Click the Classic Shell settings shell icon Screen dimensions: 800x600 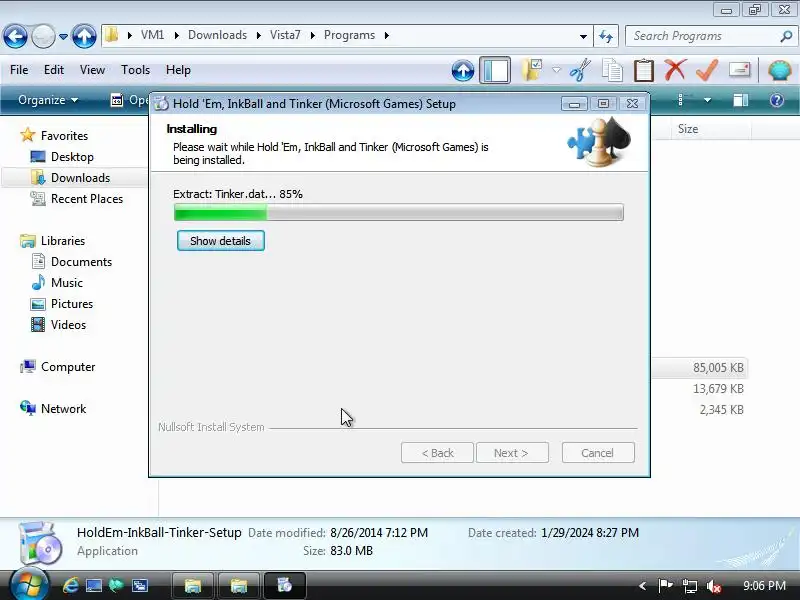point(779,70)
